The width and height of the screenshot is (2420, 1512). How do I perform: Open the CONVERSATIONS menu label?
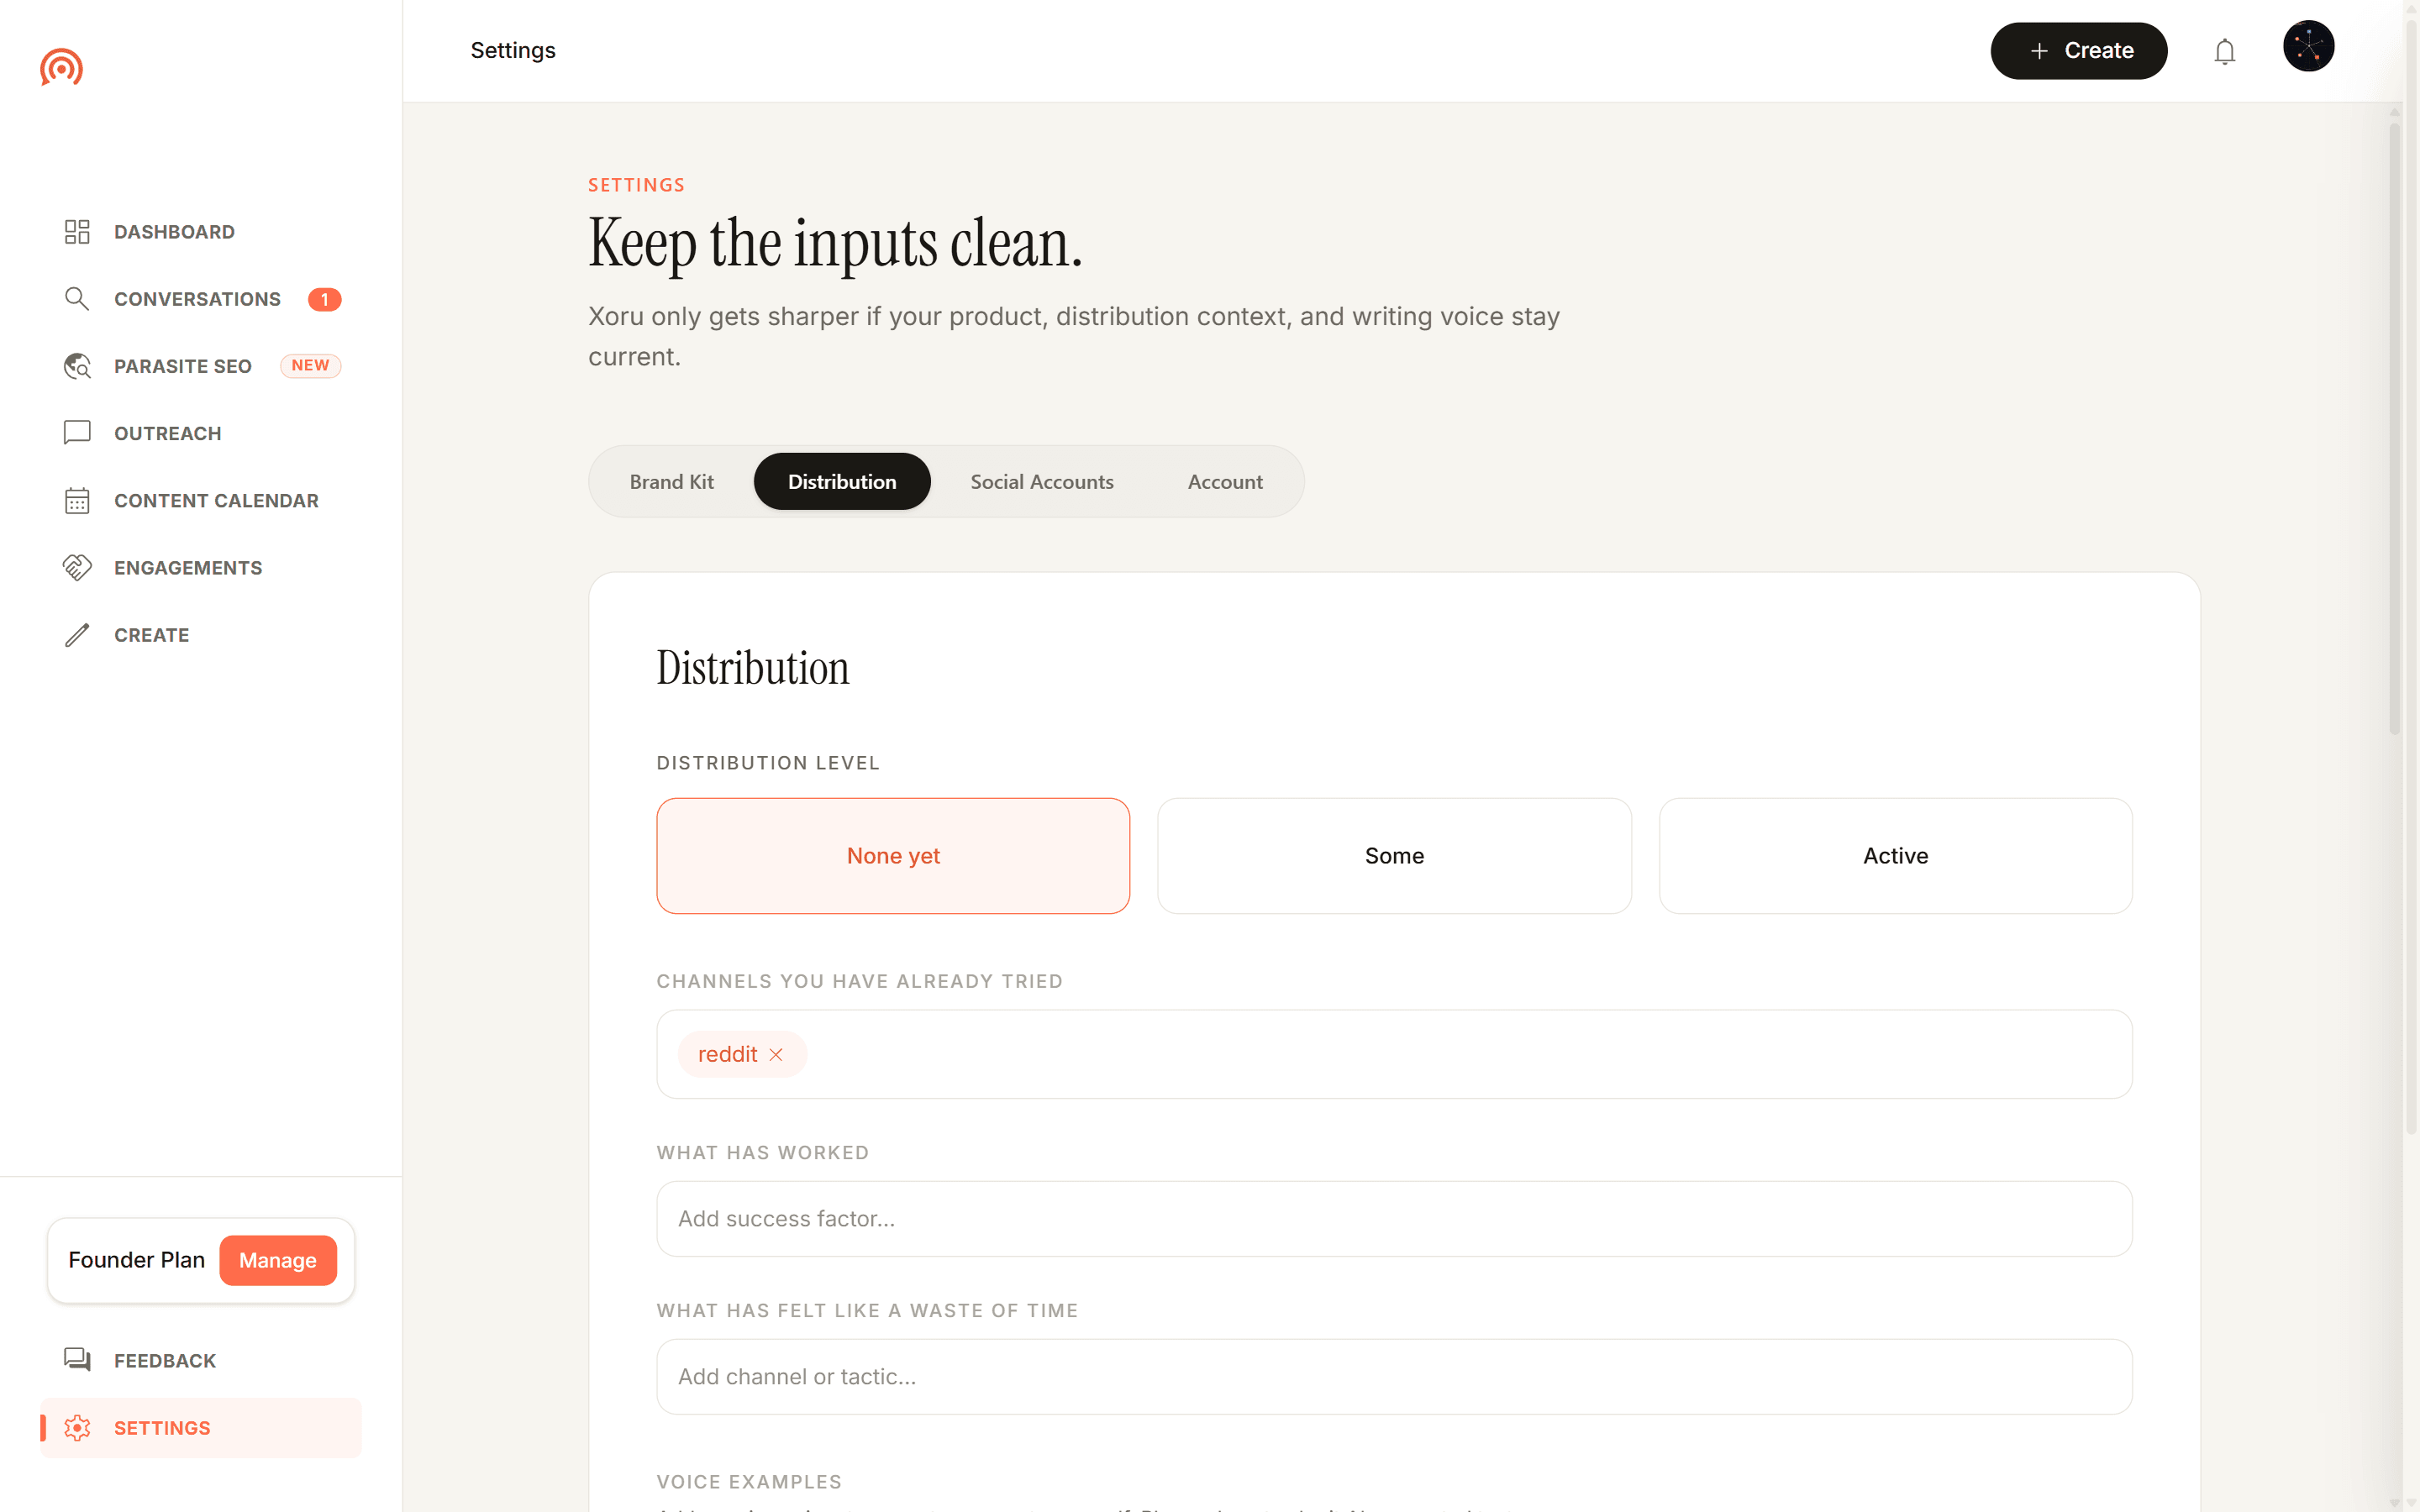197,299
